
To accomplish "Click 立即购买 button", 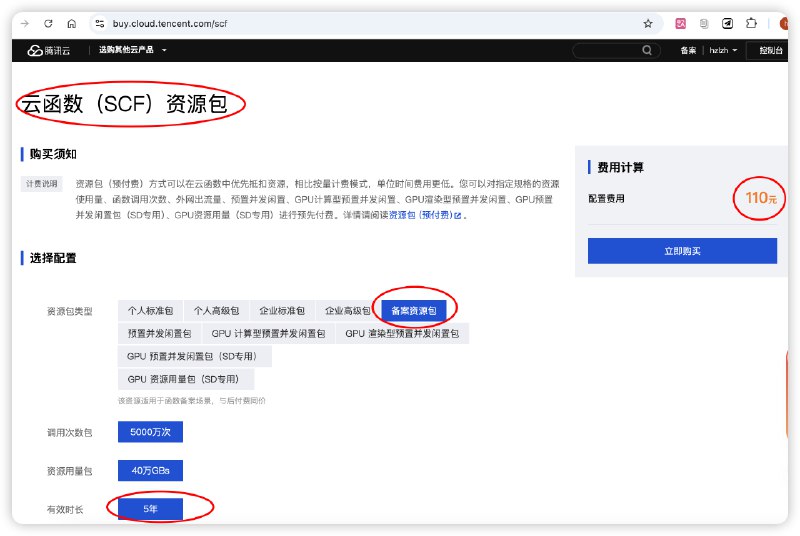I will coord(682,251).
